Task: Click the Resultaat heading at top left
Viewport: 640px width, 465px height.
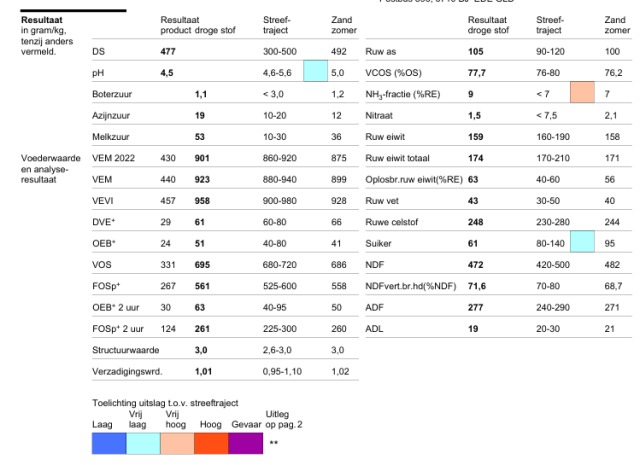Action: pos(42,20)
